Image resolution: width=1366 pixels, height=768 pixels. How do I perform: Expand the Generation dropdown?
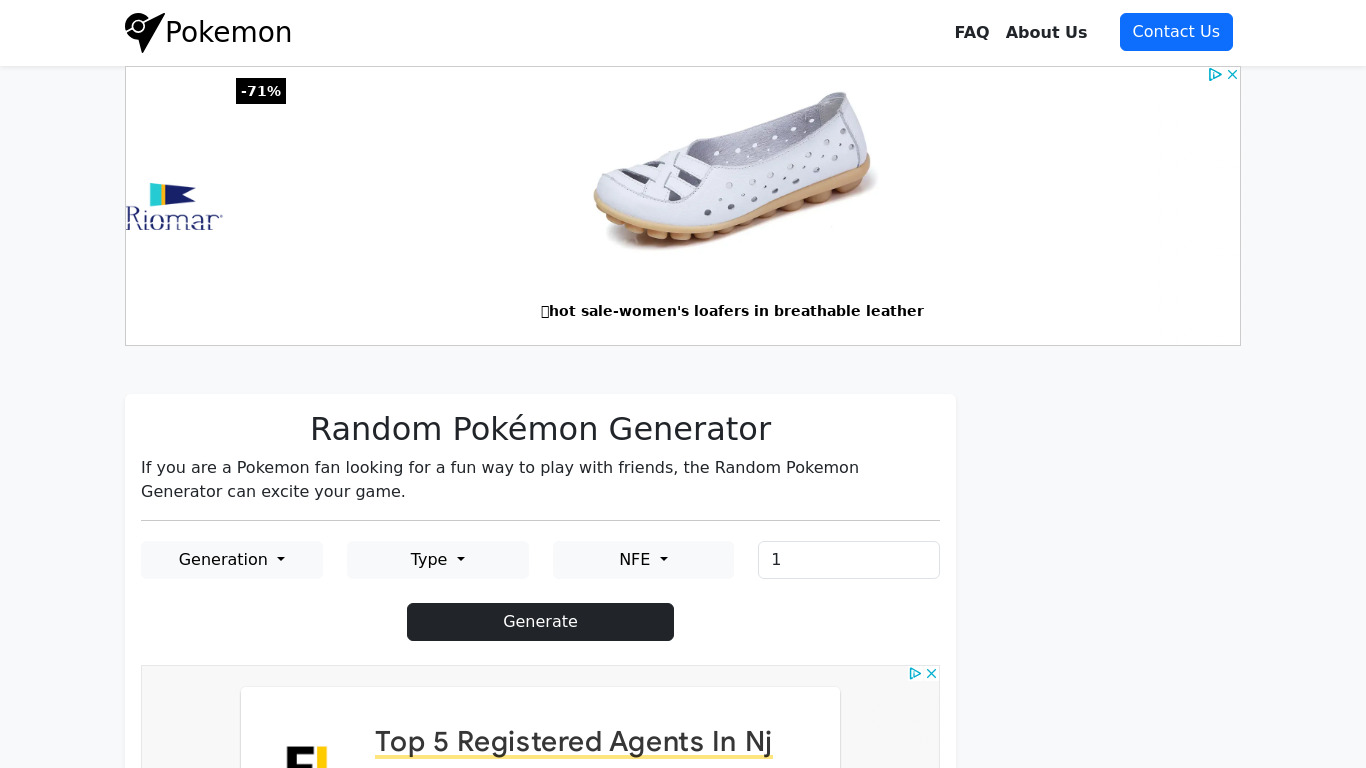coord(232,560)
